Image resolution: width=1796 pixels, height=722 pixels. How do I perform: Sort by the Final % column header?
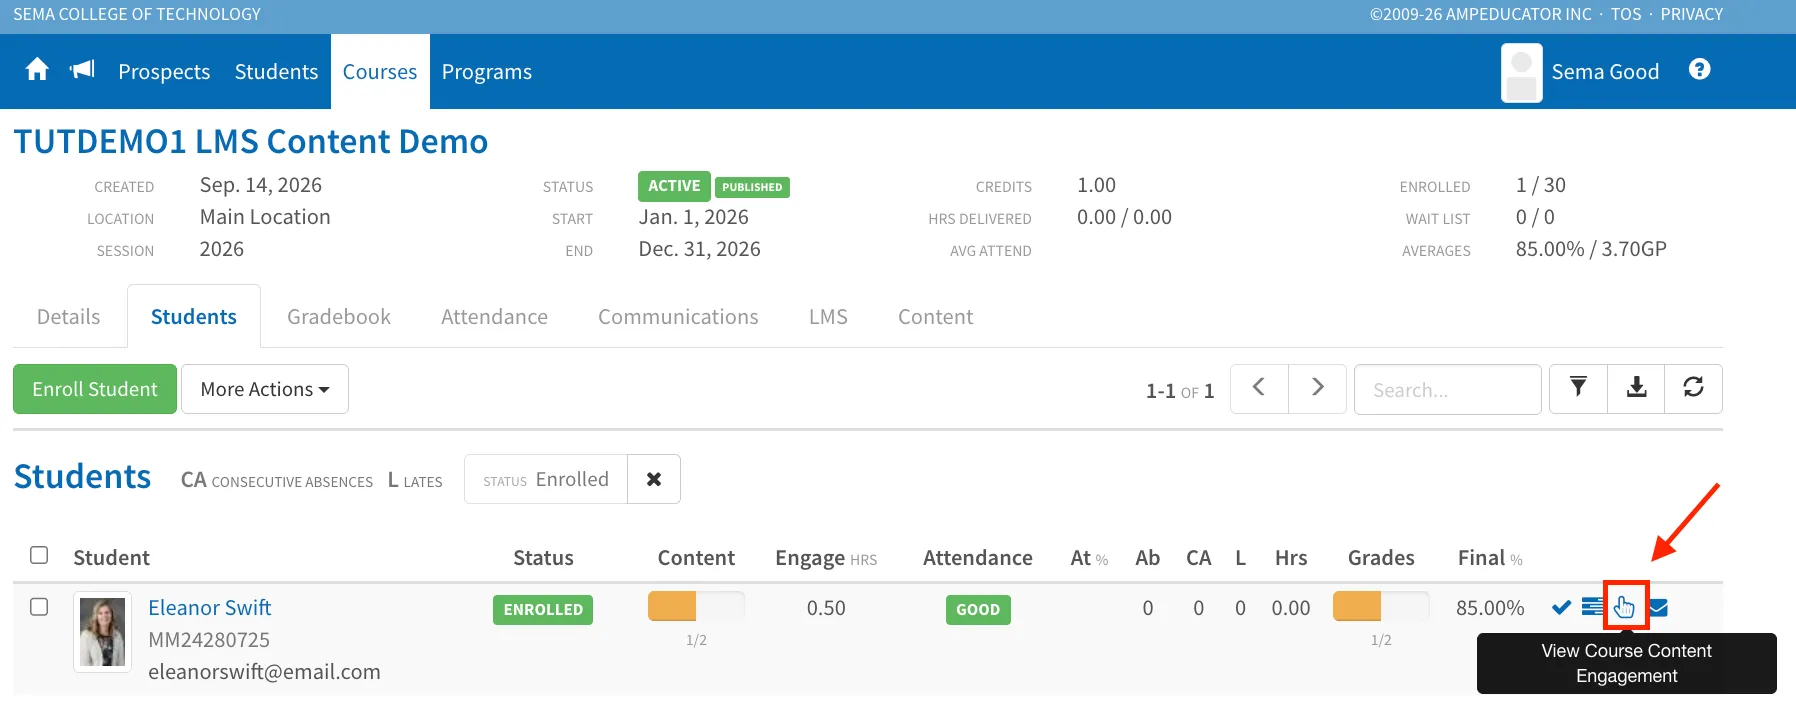[1490, 558]
